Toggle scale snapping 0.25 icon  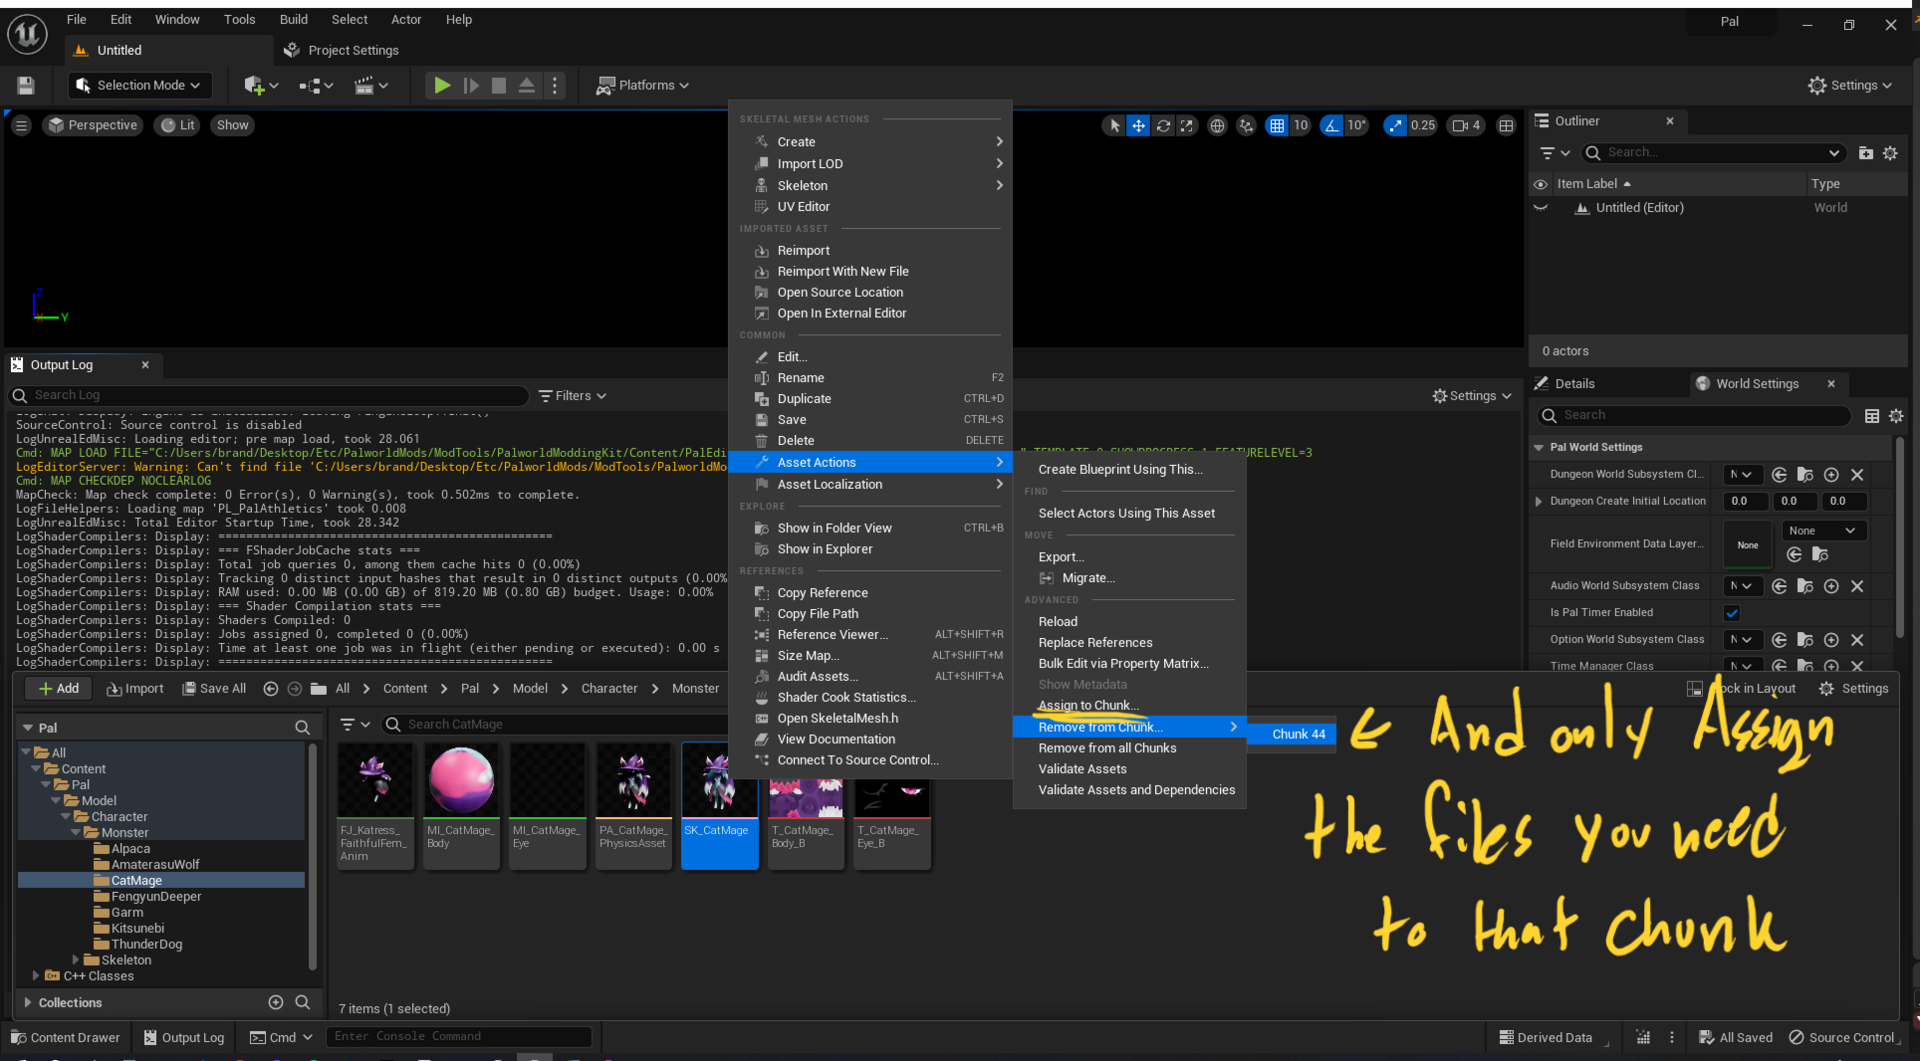[1395, 125]
